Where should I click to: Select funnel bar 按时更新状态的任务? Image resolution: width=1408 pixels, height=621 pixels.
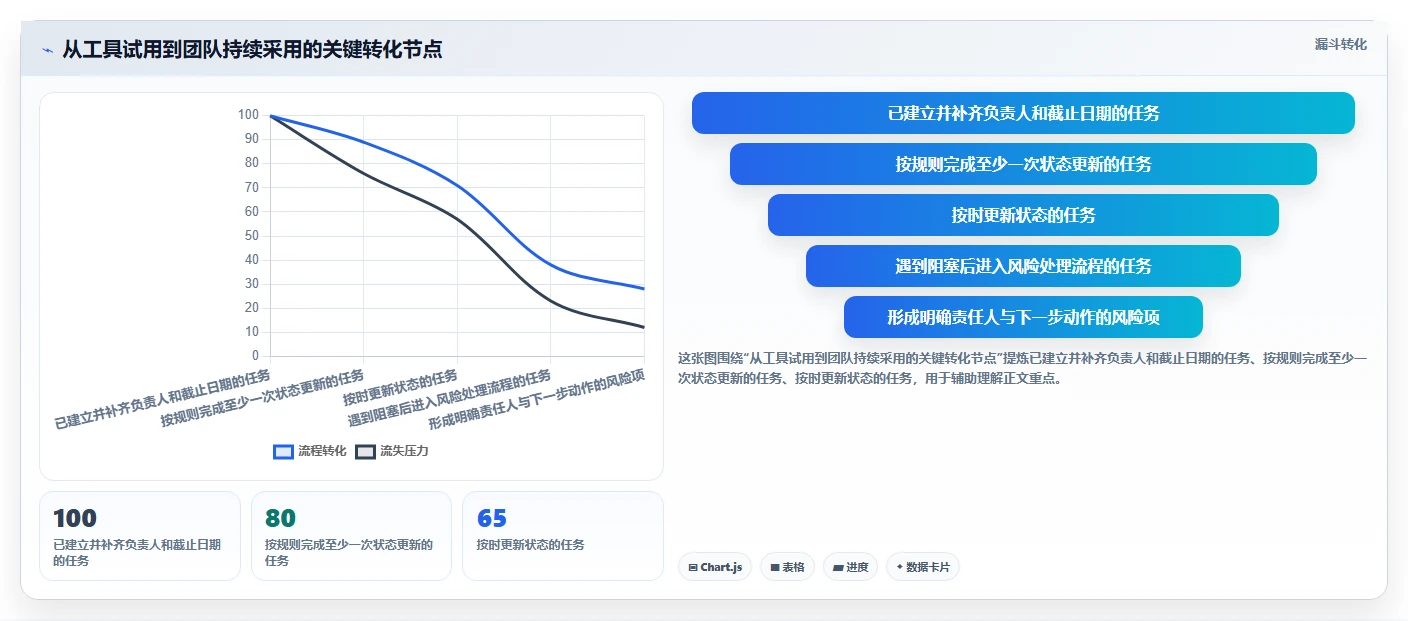tap(1023, 215)
